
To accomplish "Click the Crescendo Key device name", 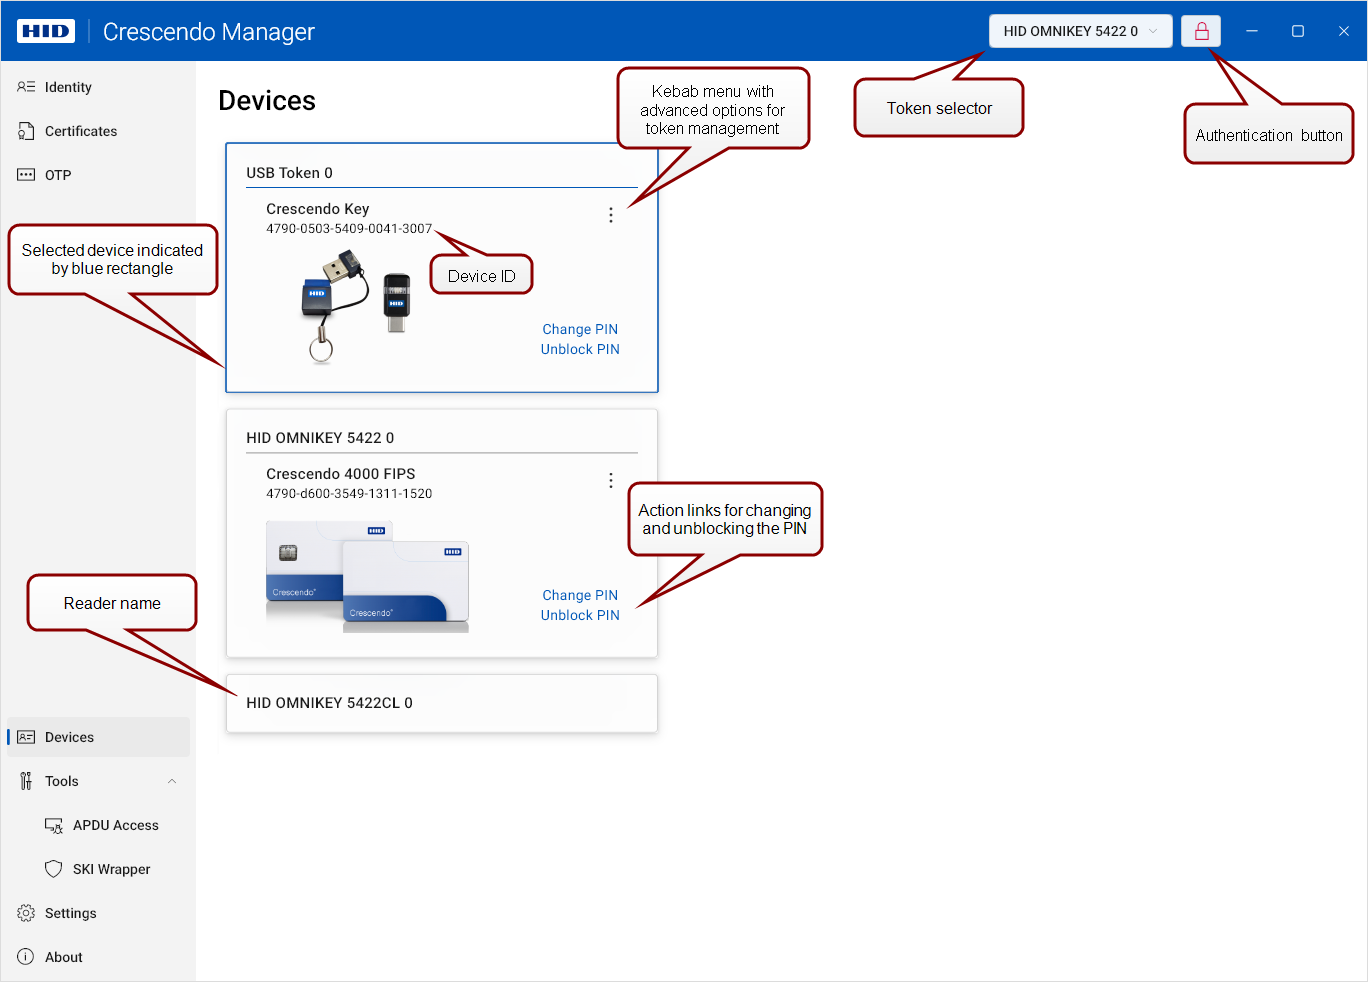I will (x=318, y=209).
